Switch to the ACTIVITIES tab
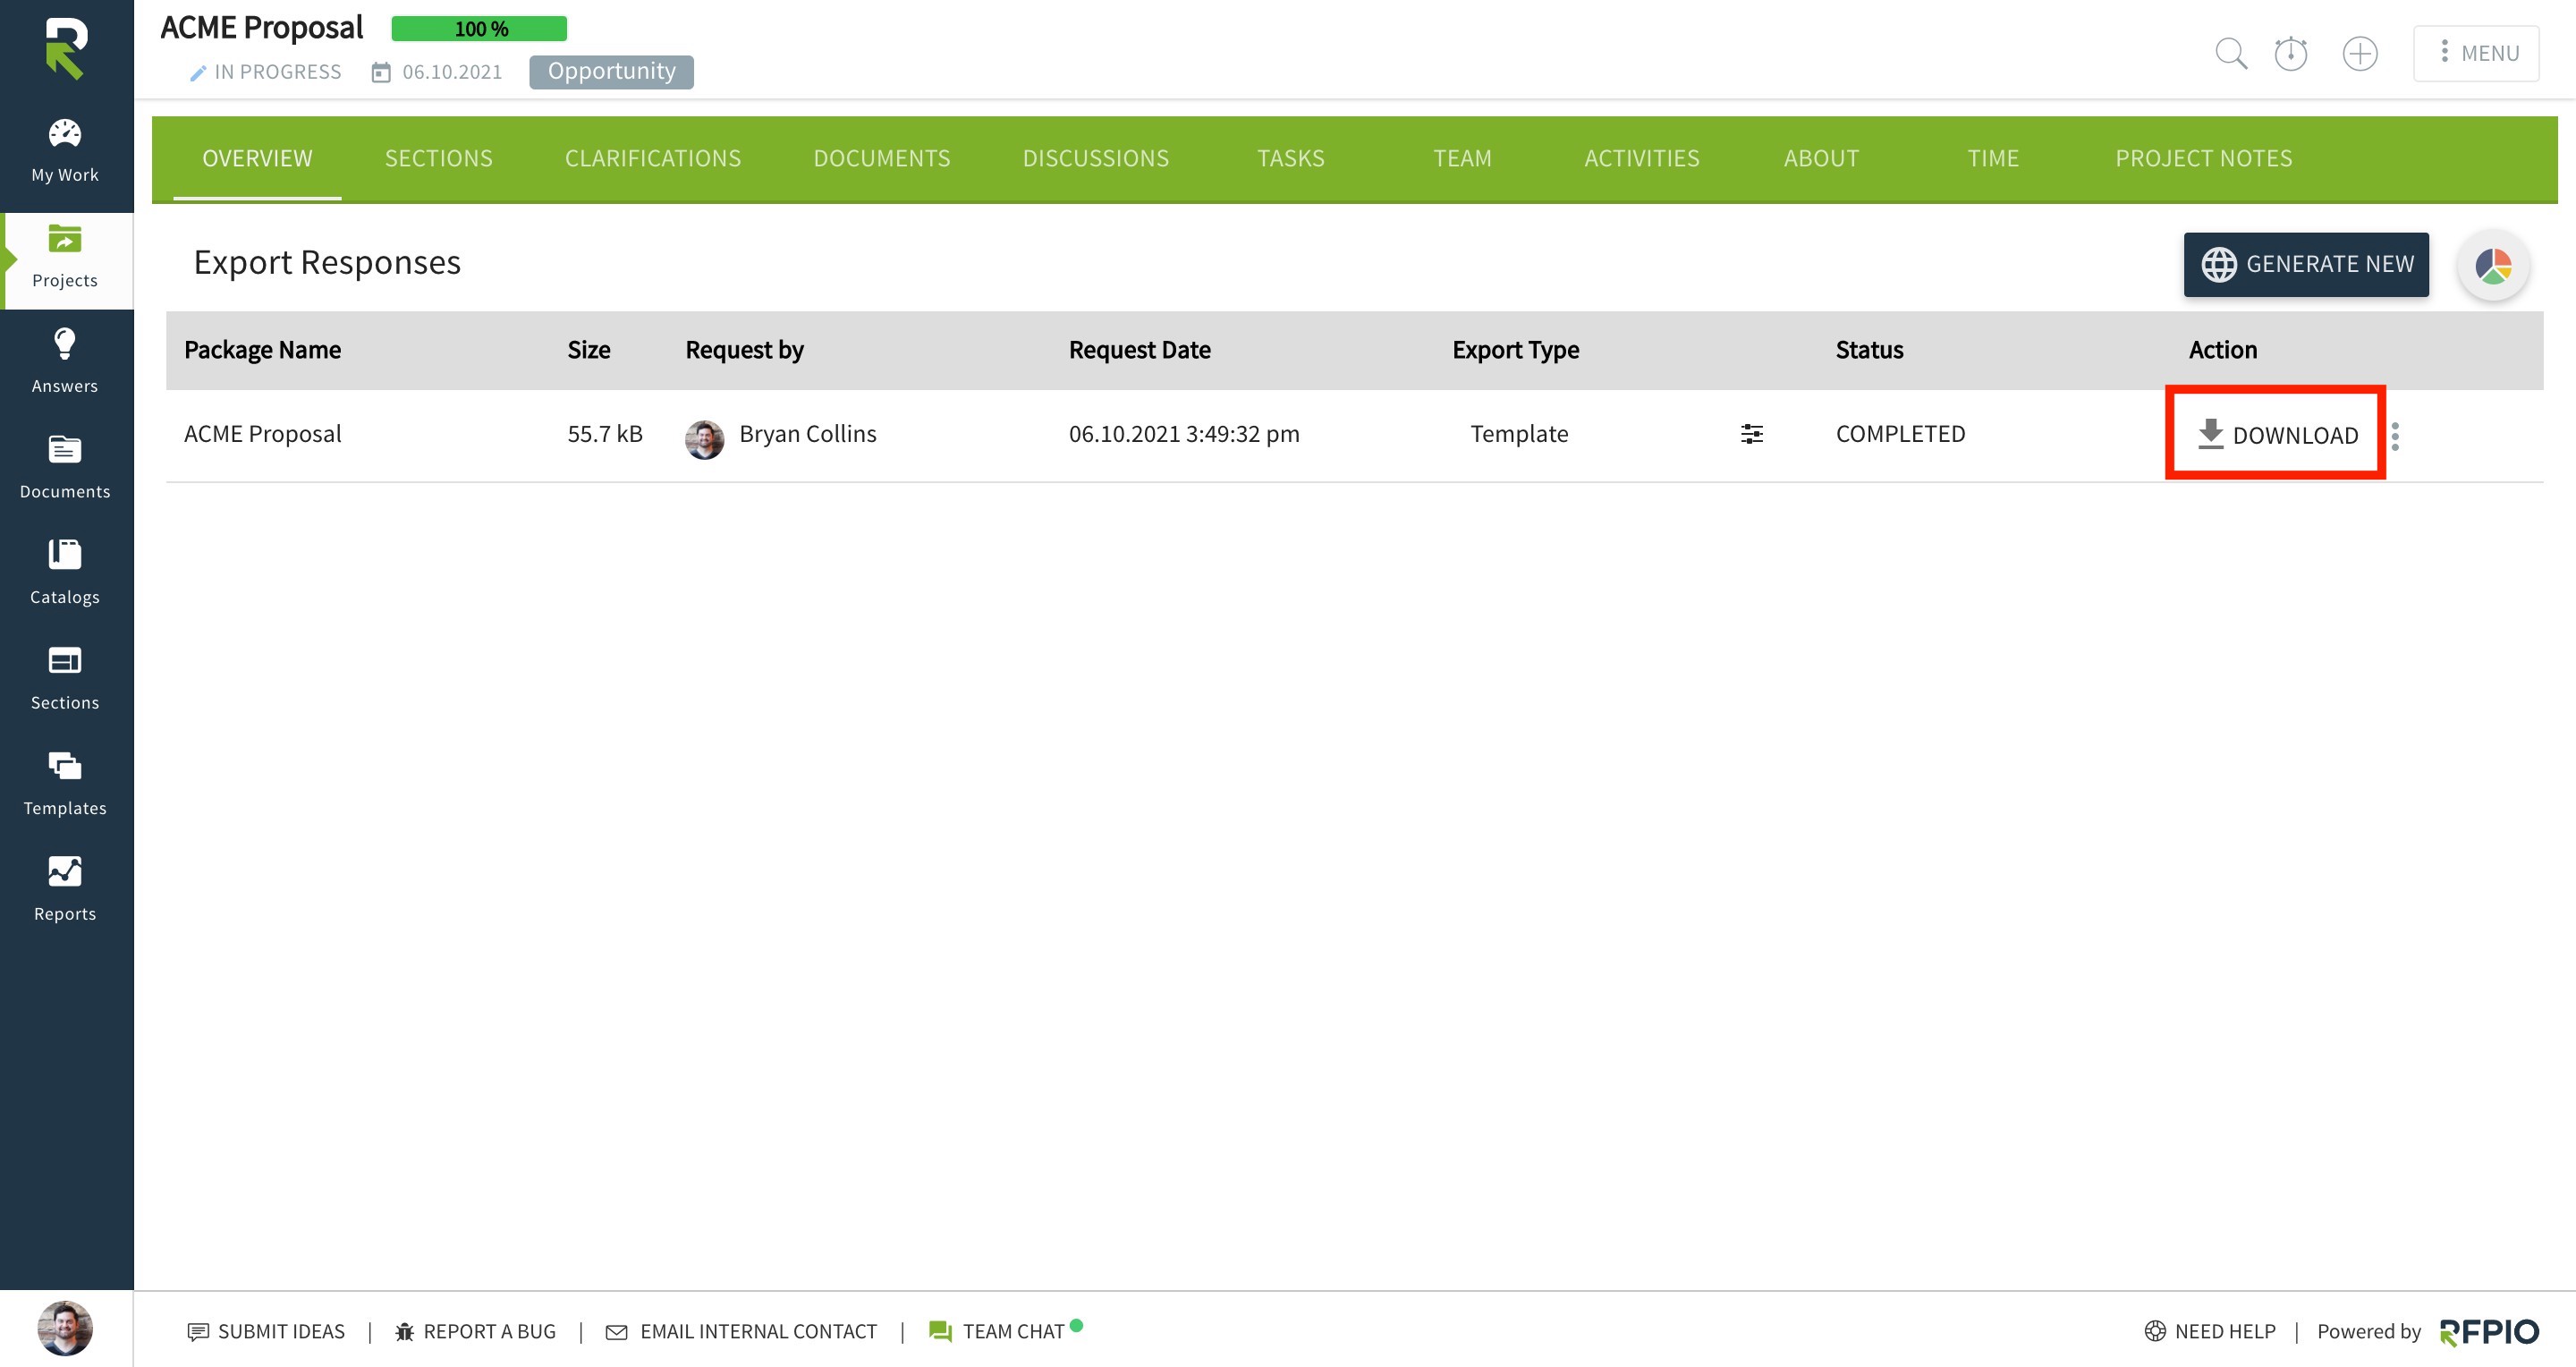The image size is (2576, 1367). (1641, 158)
